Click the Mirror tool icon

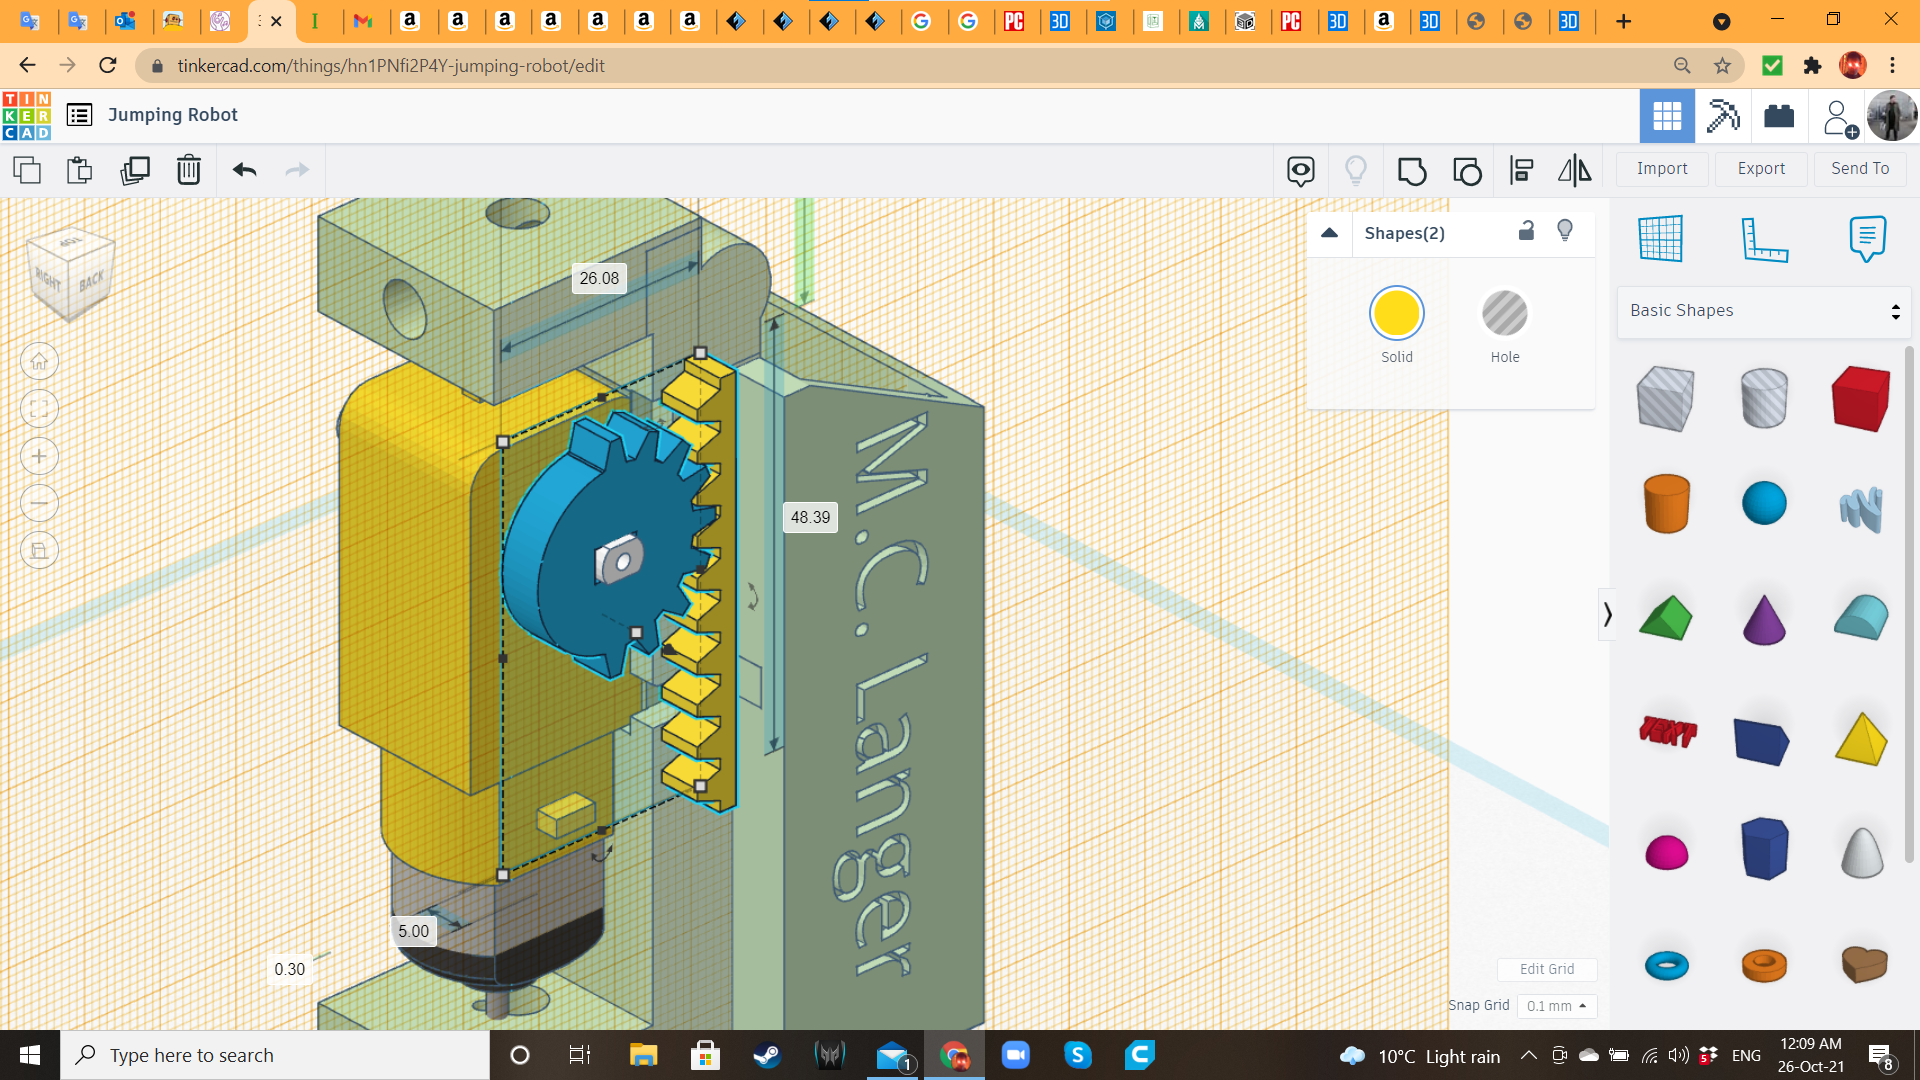(x=1574, y=171)
